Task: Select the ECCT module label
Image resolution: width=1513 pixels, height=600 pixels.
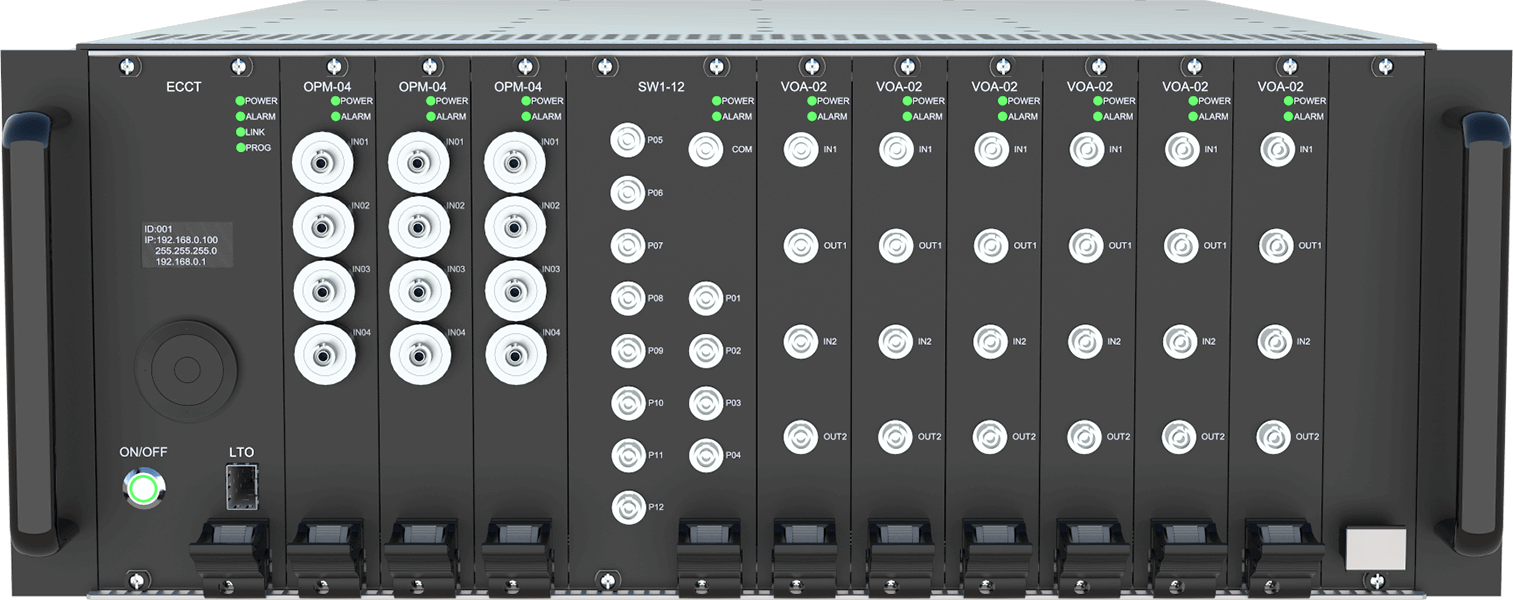Action: pyautogui.click(x=183, y=87)
